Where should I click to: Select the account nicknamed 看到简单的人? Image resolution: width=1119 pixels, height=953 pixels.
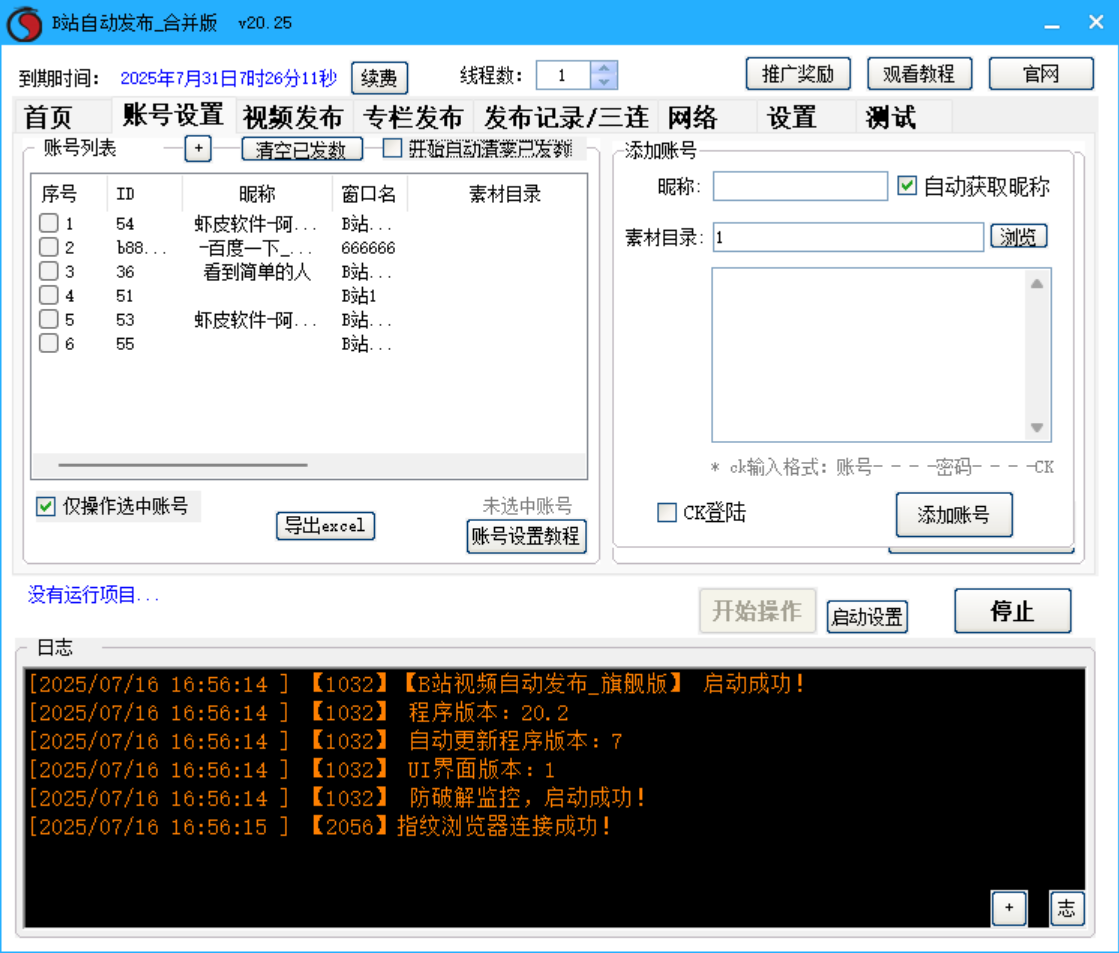click(257, 272)
